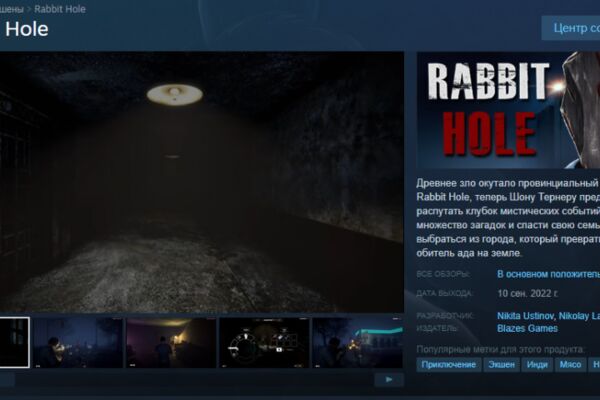Click the ДАТА ВЫХОДА label
The width and height of the screenshot is (600, 400).
point(445,294)
